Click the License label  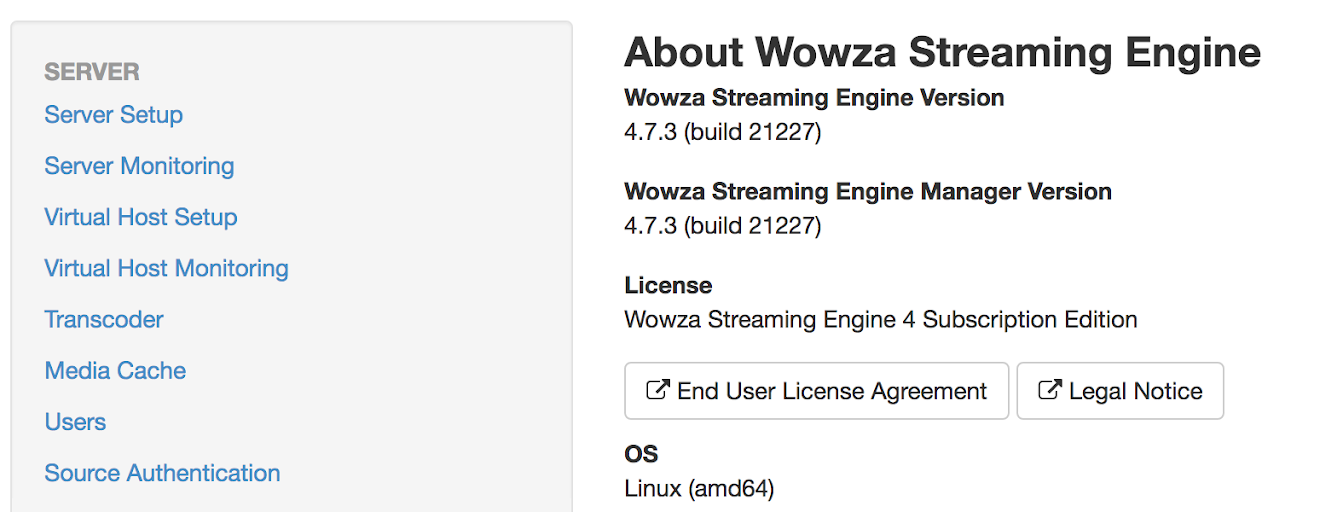tap(668, 286)
